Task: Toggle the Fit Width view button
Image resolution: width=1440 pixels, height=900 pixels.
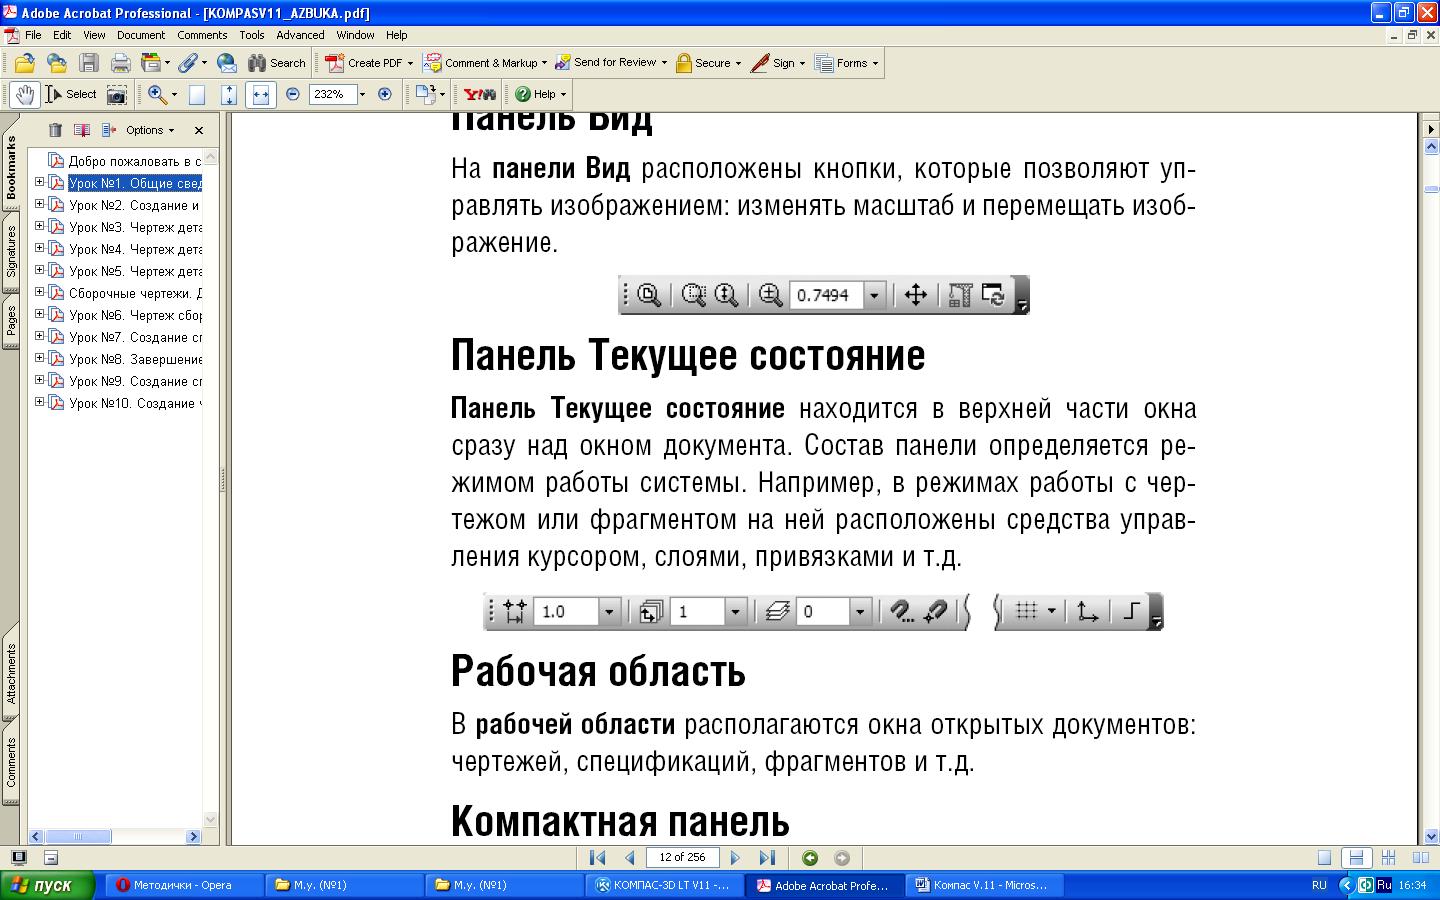Action: pyautogui.click(x=261, y=94)
